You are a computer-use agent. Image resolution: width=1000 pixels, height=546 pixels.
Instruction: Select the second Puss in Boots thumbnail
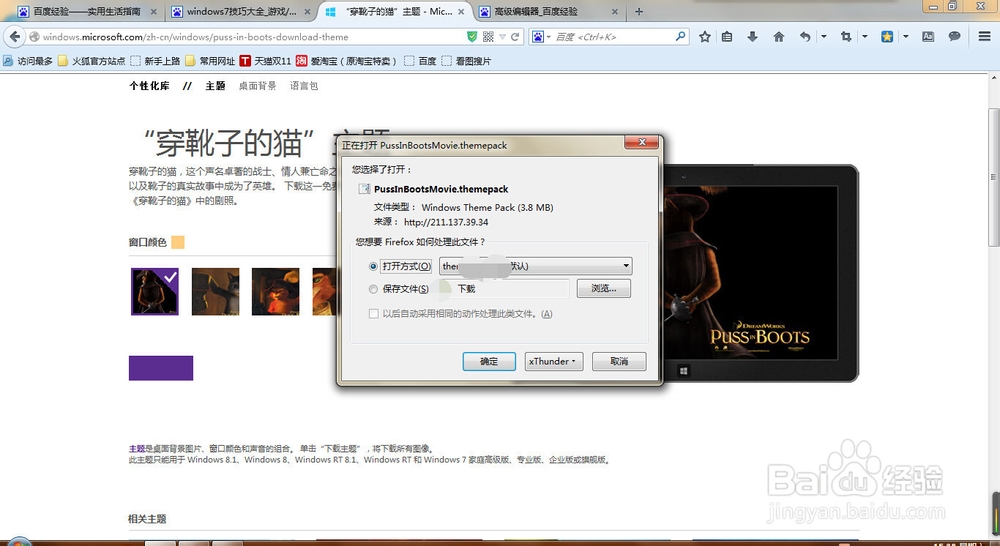[x=216, y=291]
